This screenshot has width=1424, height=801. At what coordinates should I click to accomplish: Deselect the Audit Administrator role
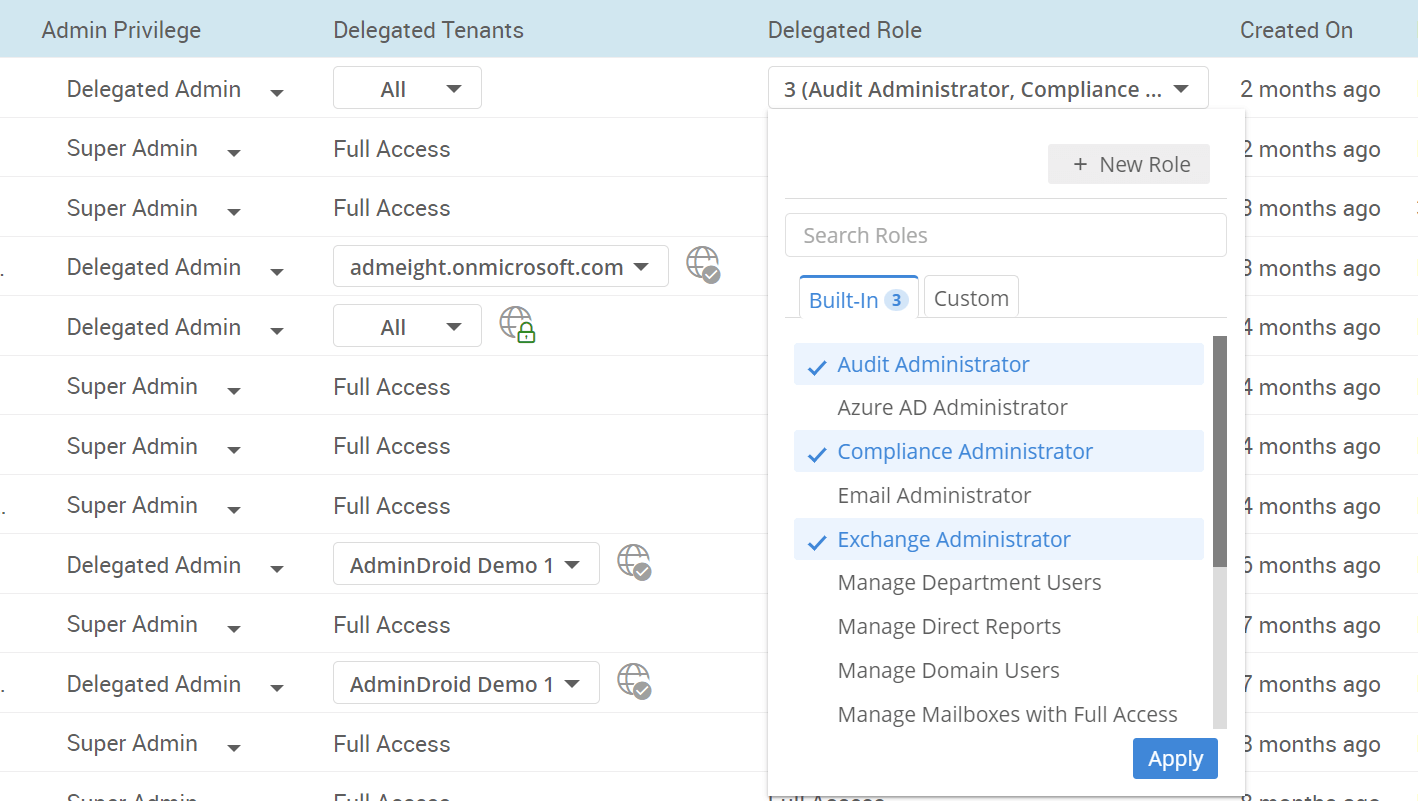tap(933, 364)
